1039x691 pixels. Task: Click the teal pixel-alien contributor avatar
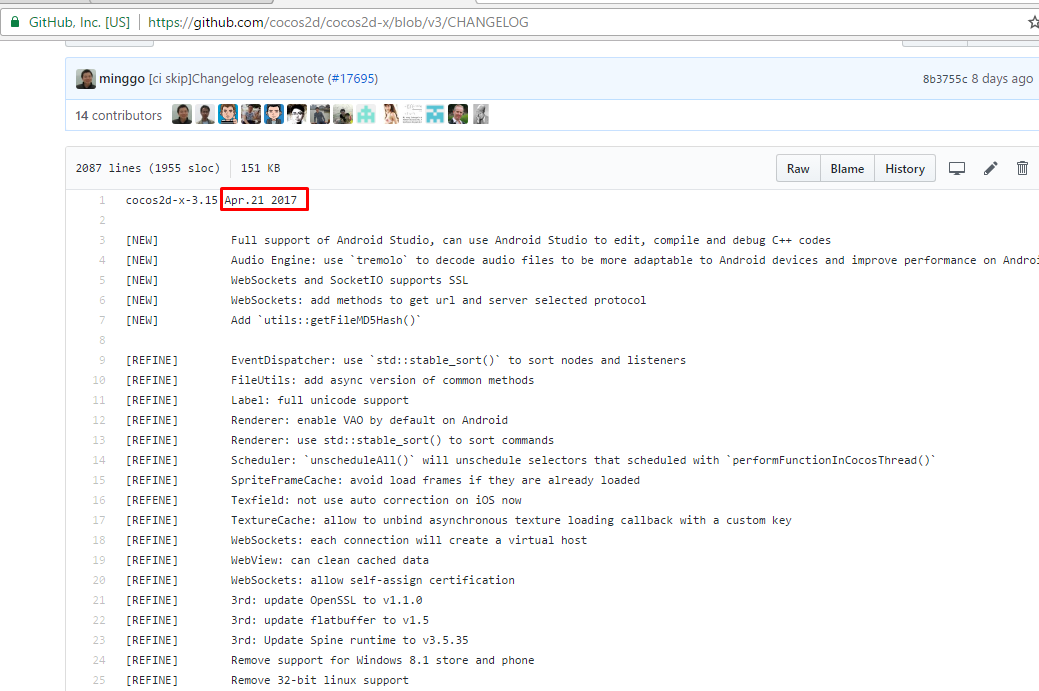pyautogui.click(x=366, y=115)
